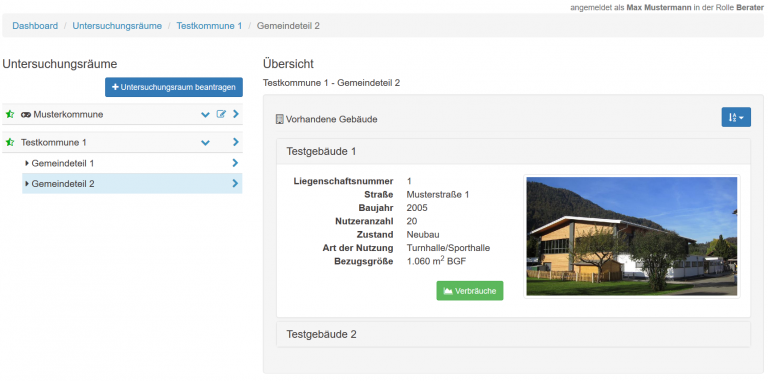Toggle favorite star for Testkommune 1
The image size is (768, 381).
[x=10, y=143]
